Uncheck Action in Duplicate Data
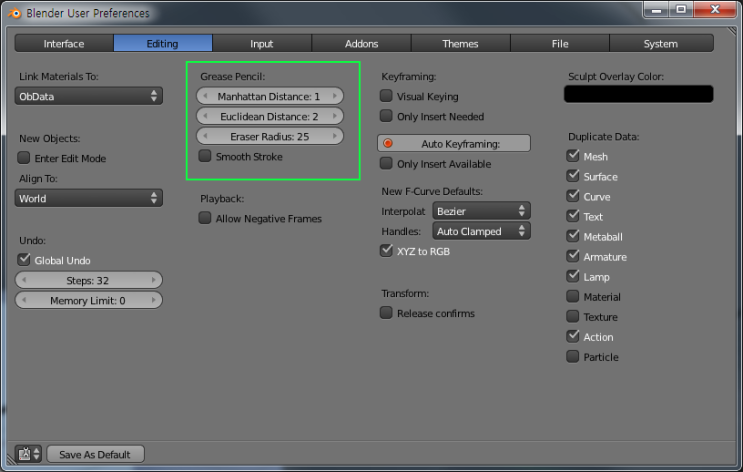 pyautogui.click(x=573, y=336)
